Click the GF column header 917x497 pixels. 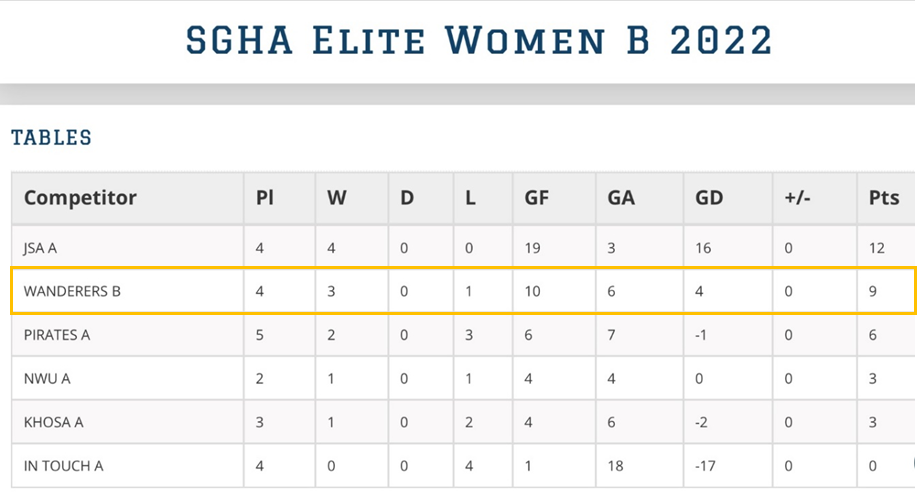(x=536, y=198)
